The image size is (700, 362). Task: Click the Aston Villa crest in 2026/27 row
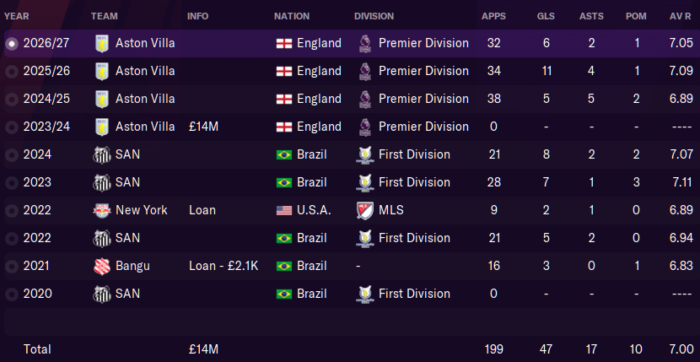tap(102, 43)
